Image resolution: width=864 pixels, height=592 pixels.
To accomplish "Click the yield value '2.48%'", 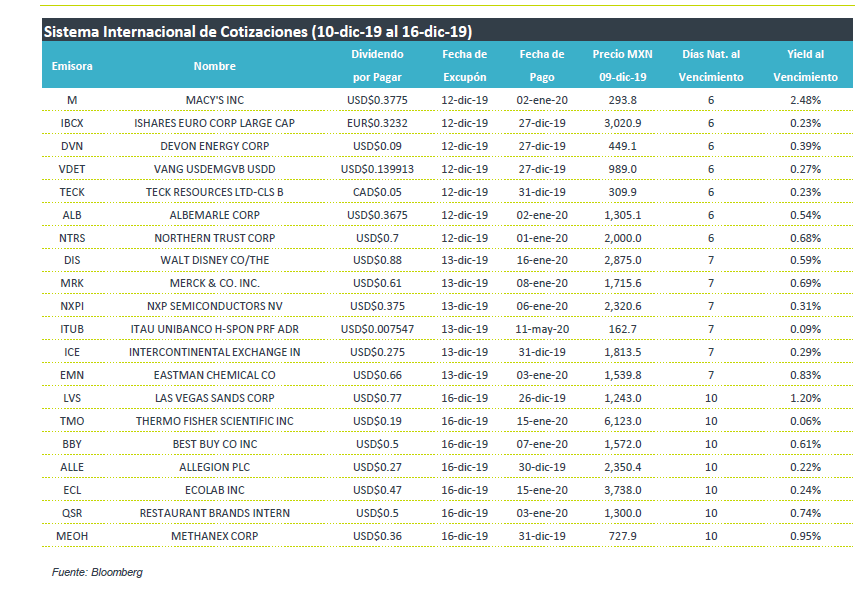I will pos(806,100).
